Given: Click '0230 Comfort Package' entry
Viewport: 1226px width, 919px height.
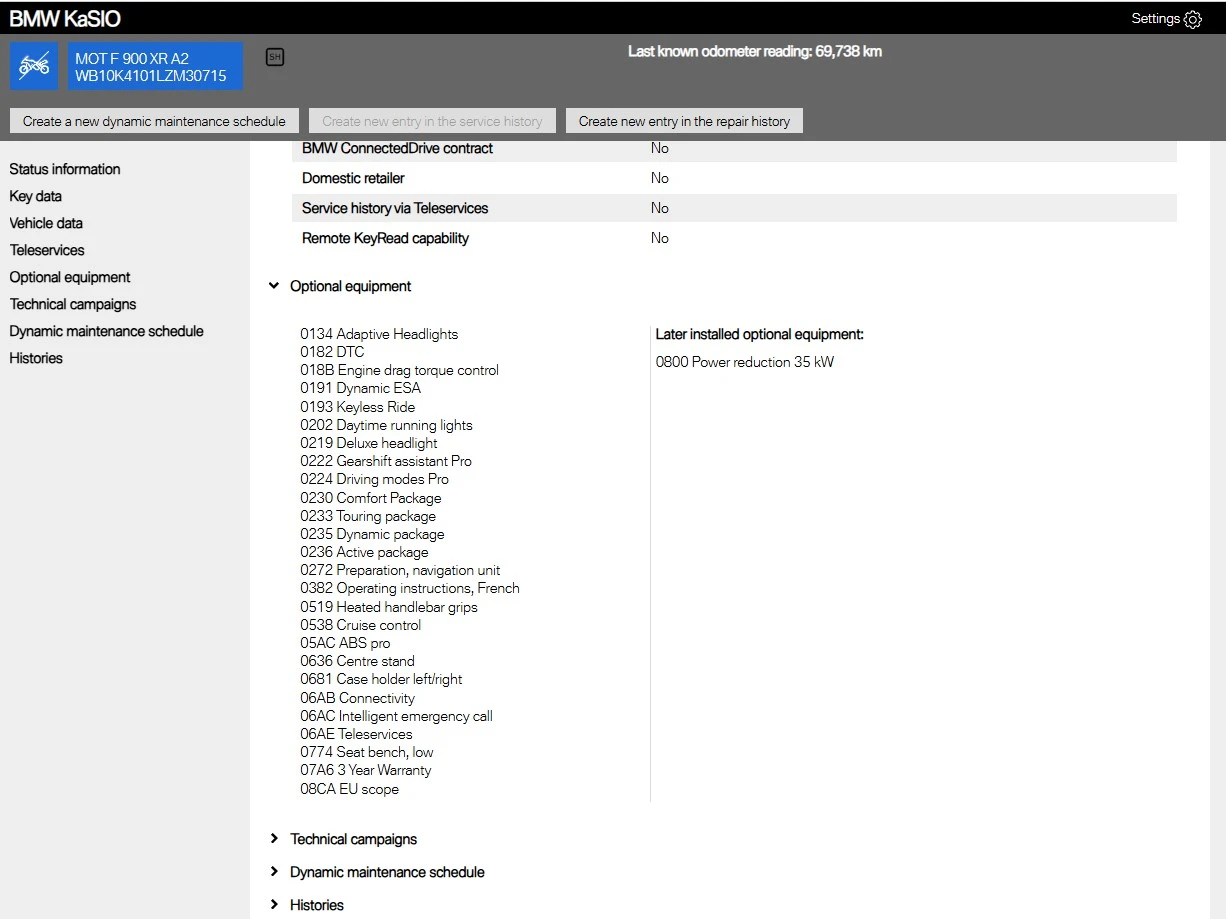Looking at the screenshot, I should tap(371, 498).
